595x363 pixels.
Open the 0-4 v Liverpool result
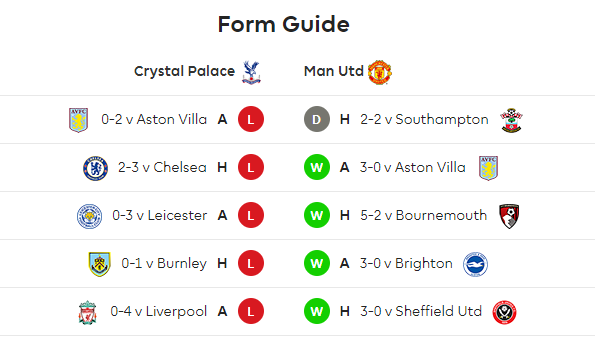(x=159, y=311)
